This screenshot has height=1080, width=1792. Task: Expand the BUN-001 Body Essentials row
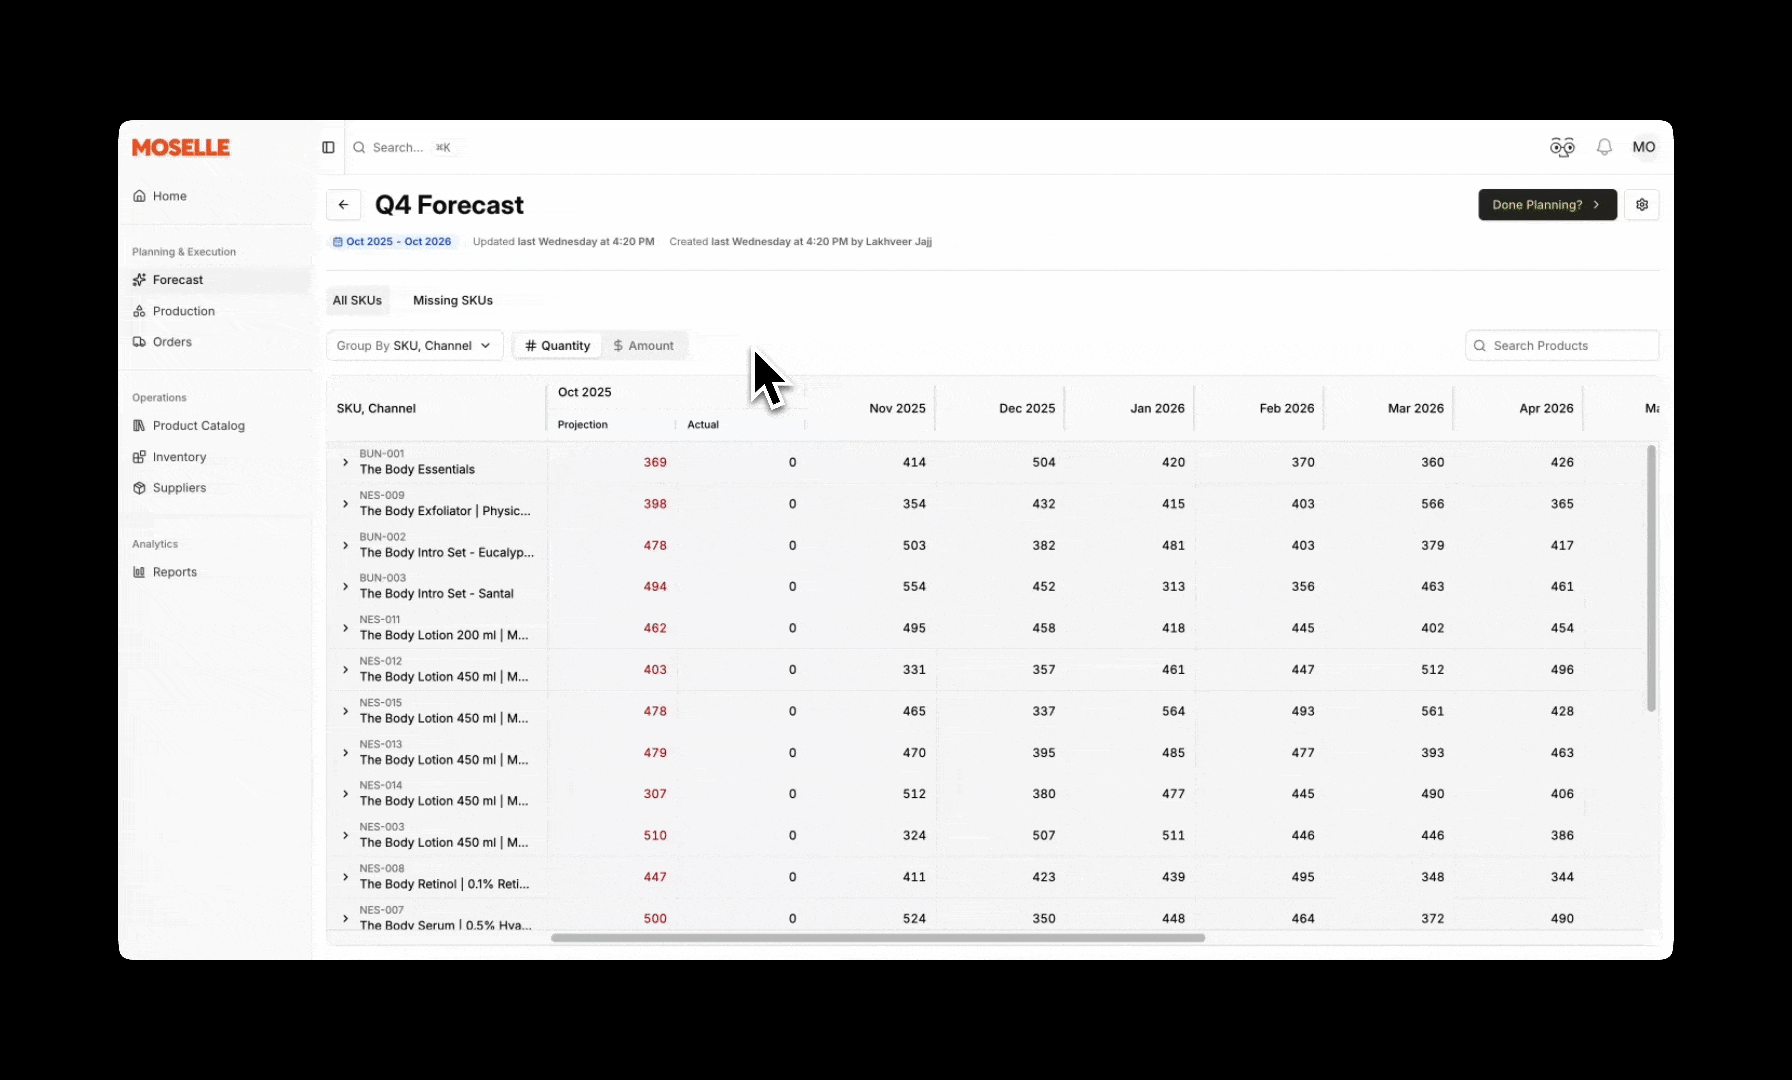[345, 462]
